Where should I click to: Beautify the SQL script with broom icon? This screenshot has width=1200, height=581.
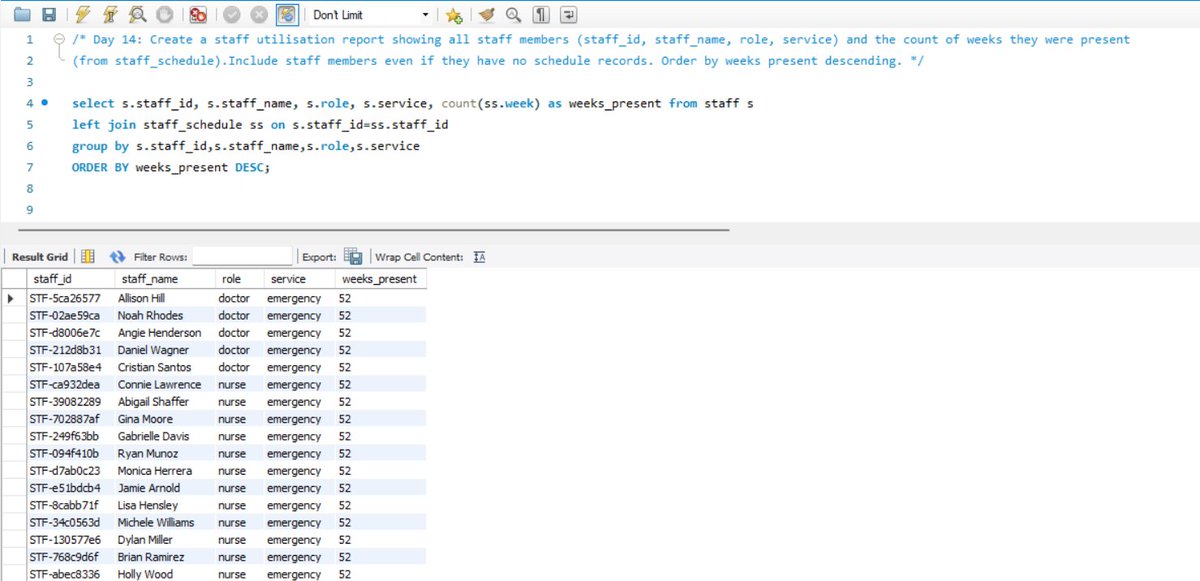tap(488, 14)
